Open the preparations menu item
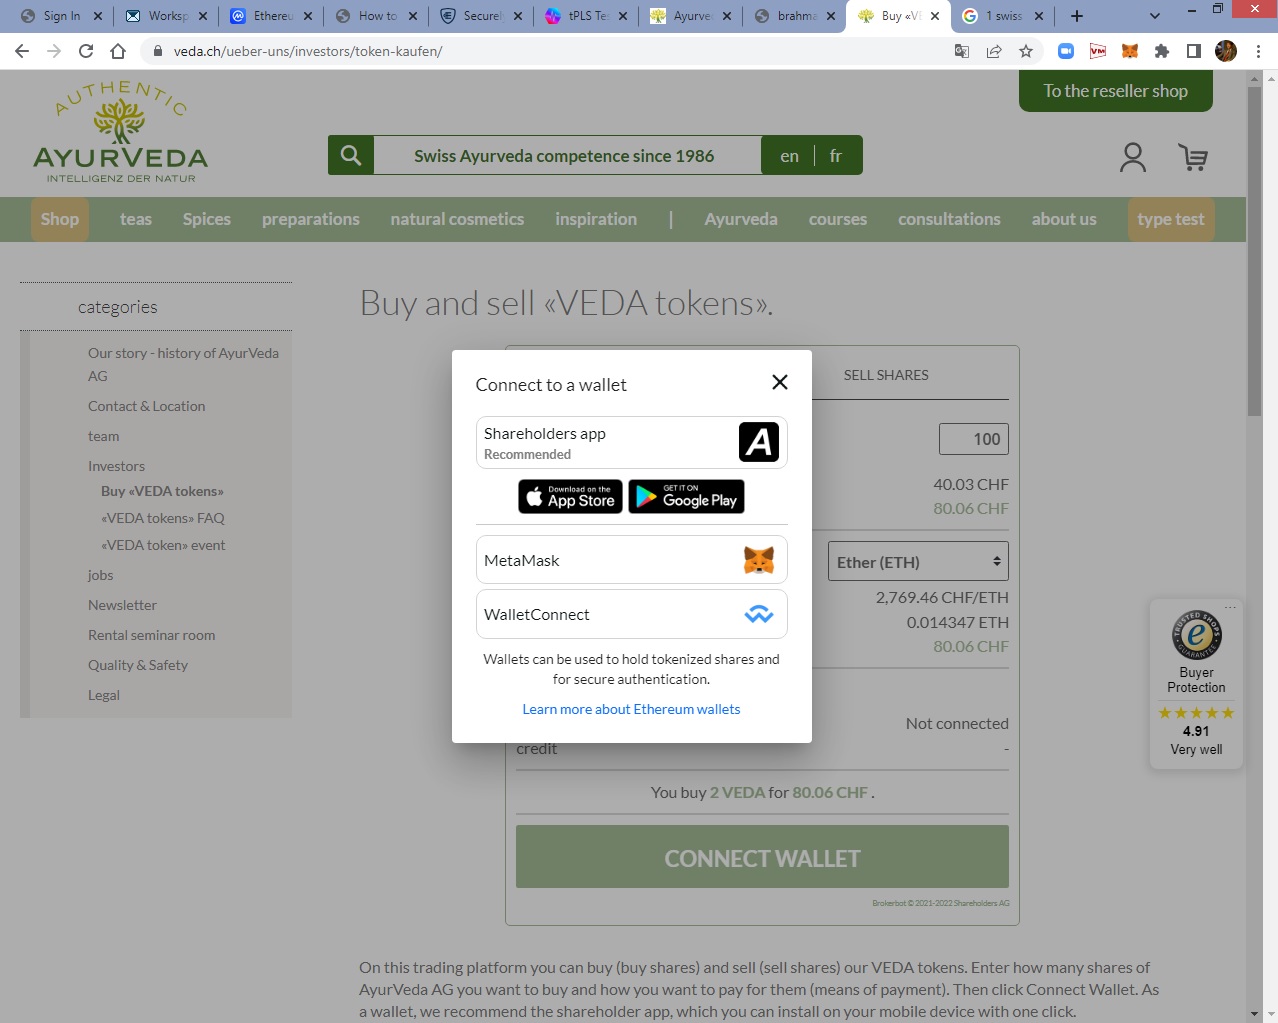The height and width of the screenshot is (1023, 1278). [x=311, y=219]
